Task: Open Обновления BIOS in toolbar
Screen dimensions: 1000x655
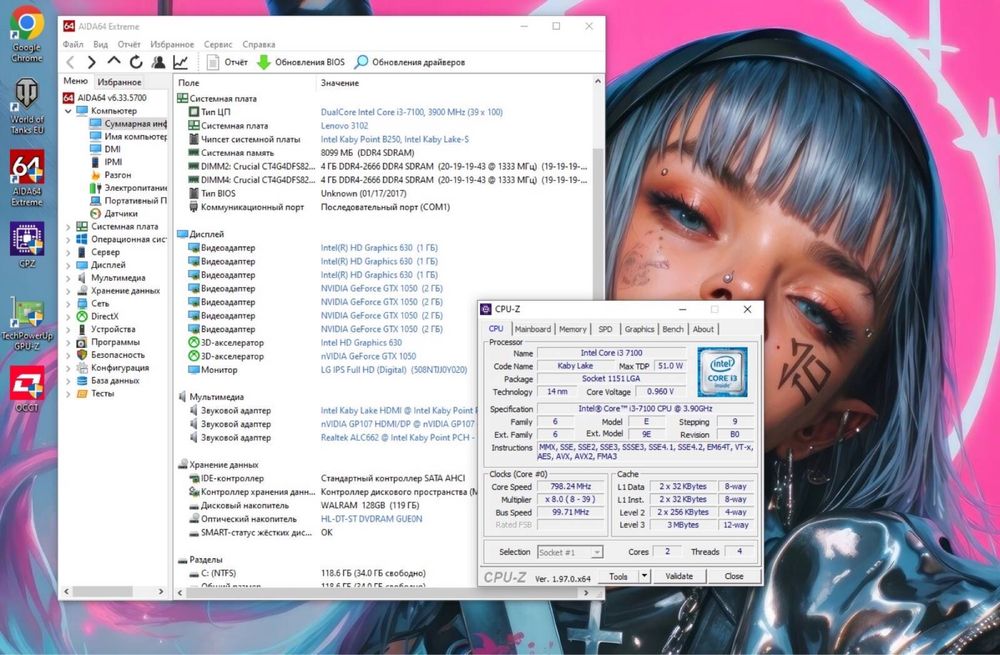Action: pos(300,62)
